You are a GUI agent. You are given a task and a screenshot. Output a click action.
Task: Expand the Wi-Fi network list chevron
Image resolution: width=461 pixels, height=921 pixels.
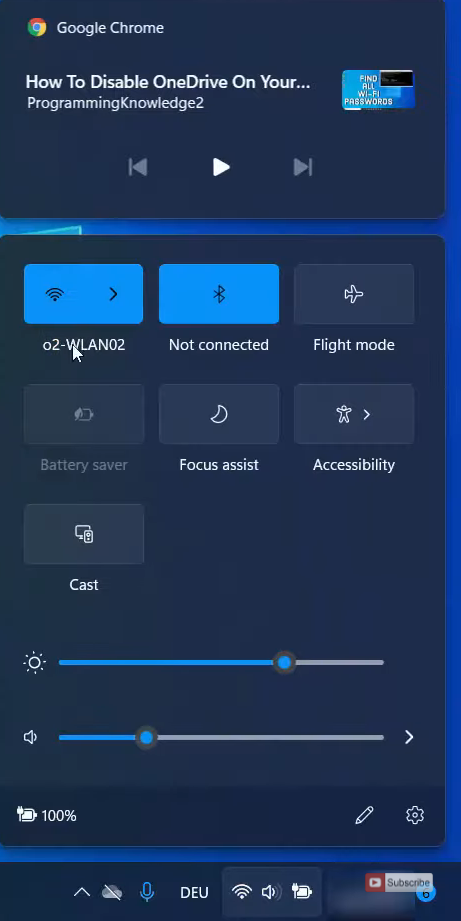coord(114,294)
